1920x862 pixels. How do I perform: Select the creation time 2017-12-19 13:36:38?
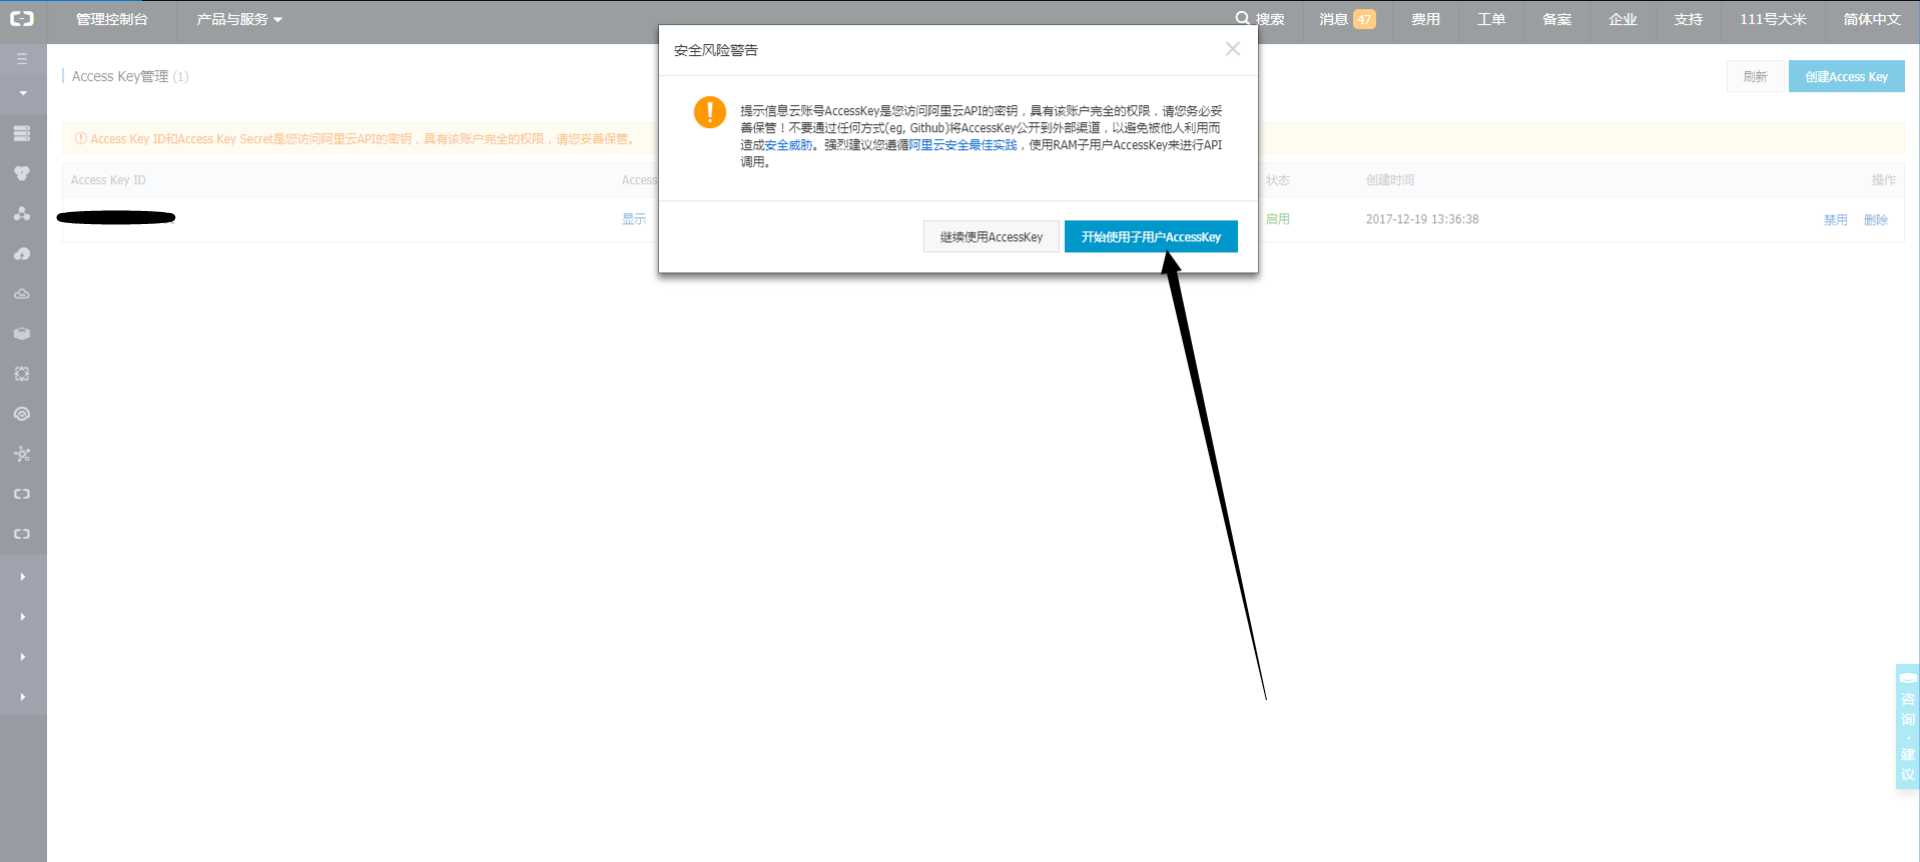tap(1422, 219)
